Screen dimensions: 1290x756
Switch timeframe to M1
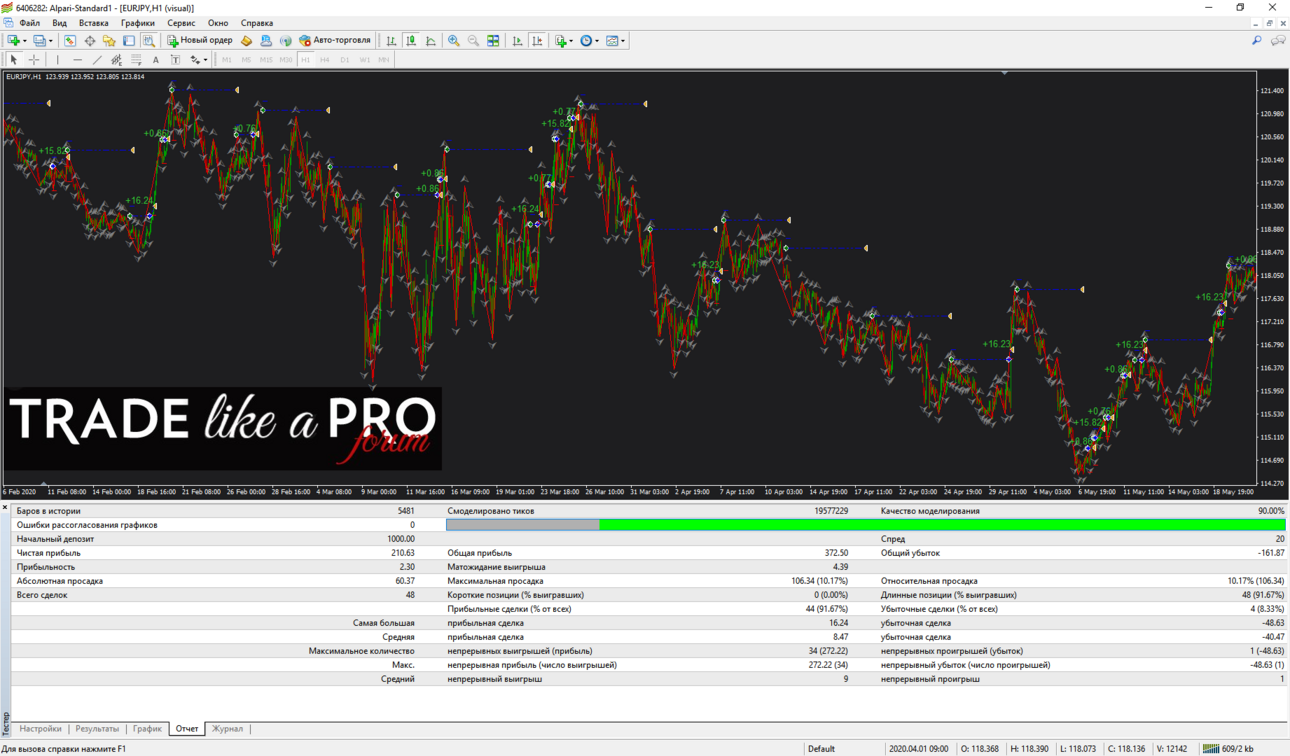pos(227,60)
